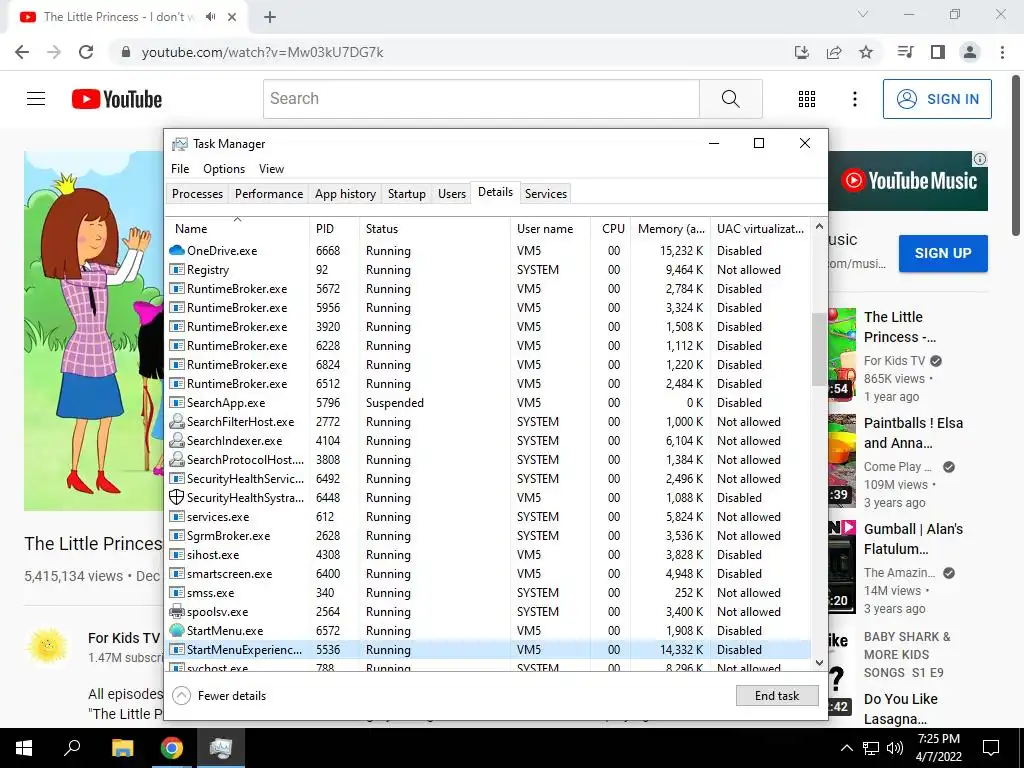Image resolution: width=1024 pixels, height=768 pixels.
Task: Select the services.exe process row
Action: point(488,516)
